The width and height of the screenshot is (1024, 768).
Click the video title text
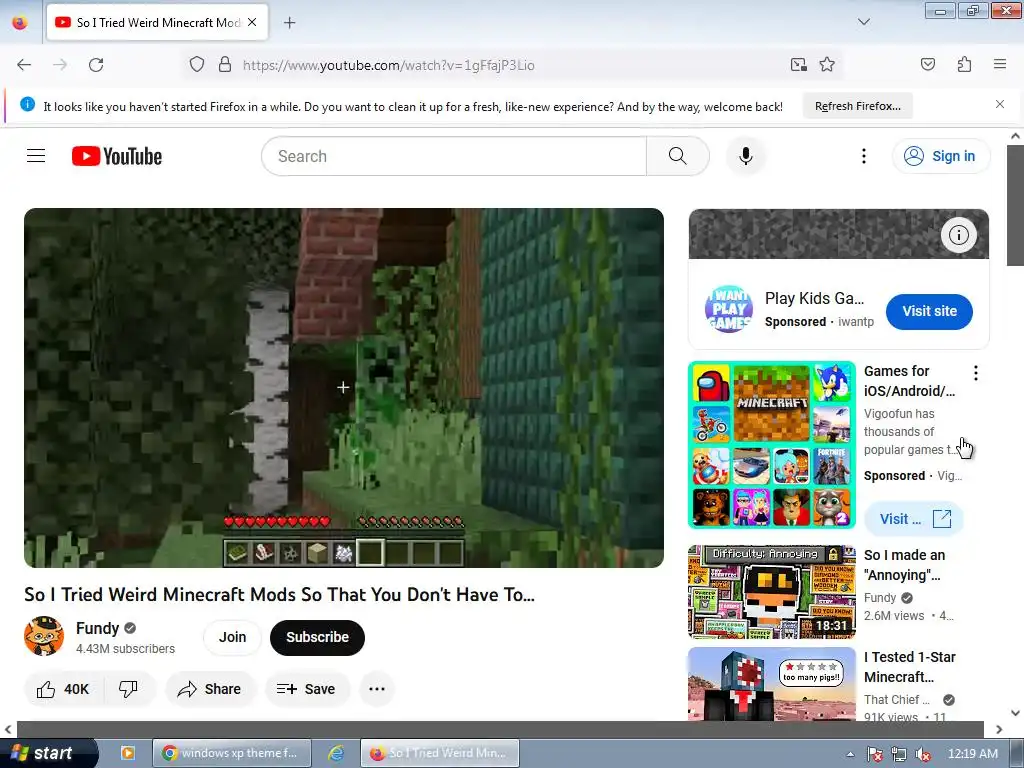point(280,595)
